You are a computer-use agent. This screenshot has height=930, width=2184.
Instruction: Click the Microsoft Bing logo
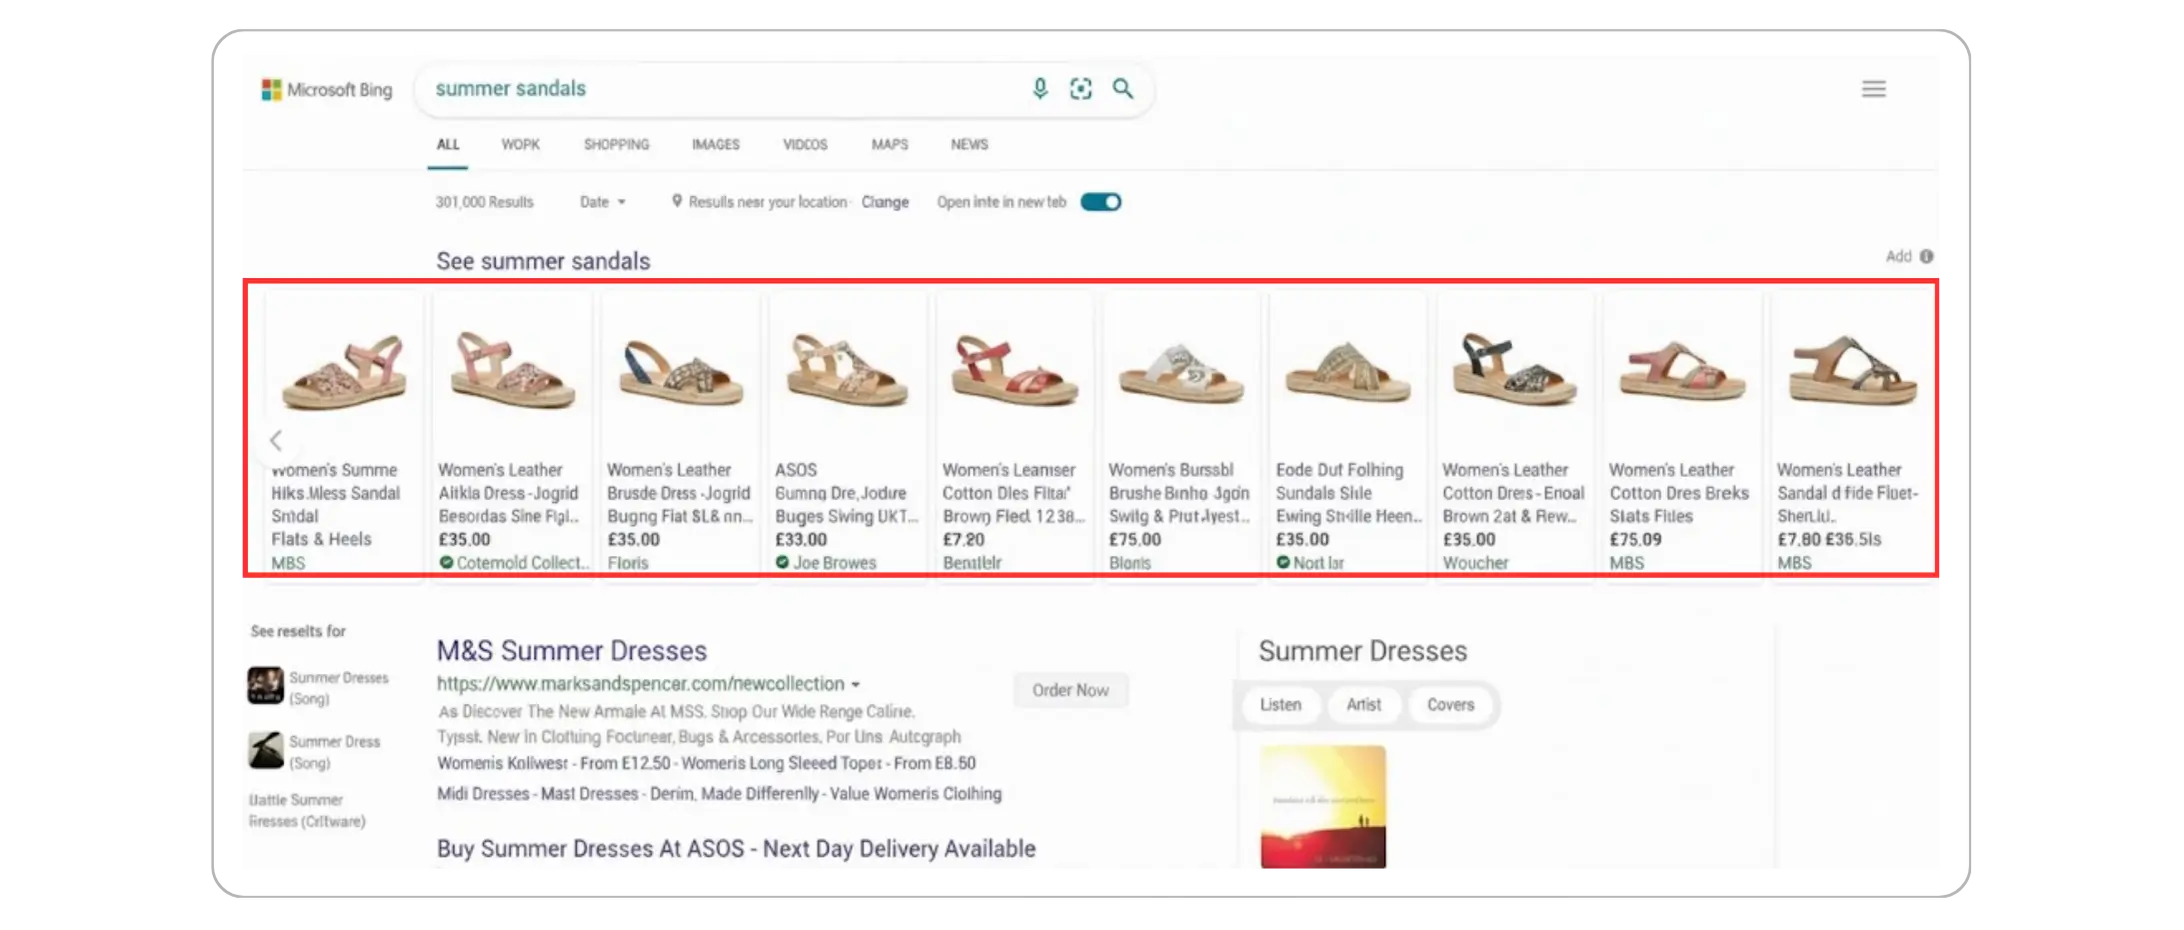pos(326,90)
